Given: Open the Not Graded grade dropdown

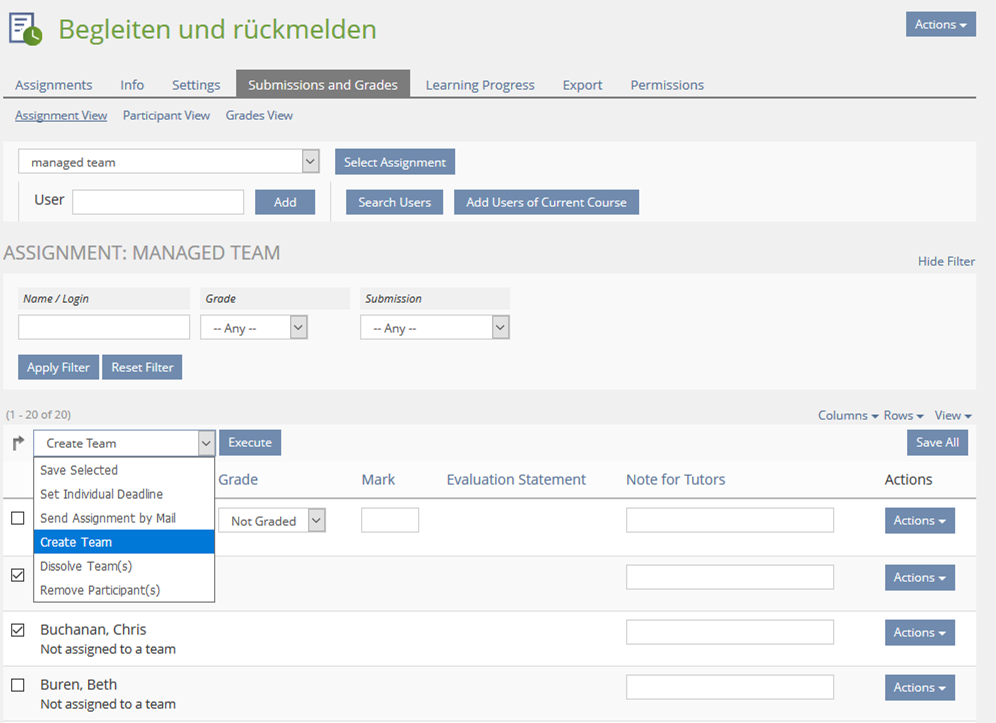Looking at the screenshot, I should pos(272,521).
